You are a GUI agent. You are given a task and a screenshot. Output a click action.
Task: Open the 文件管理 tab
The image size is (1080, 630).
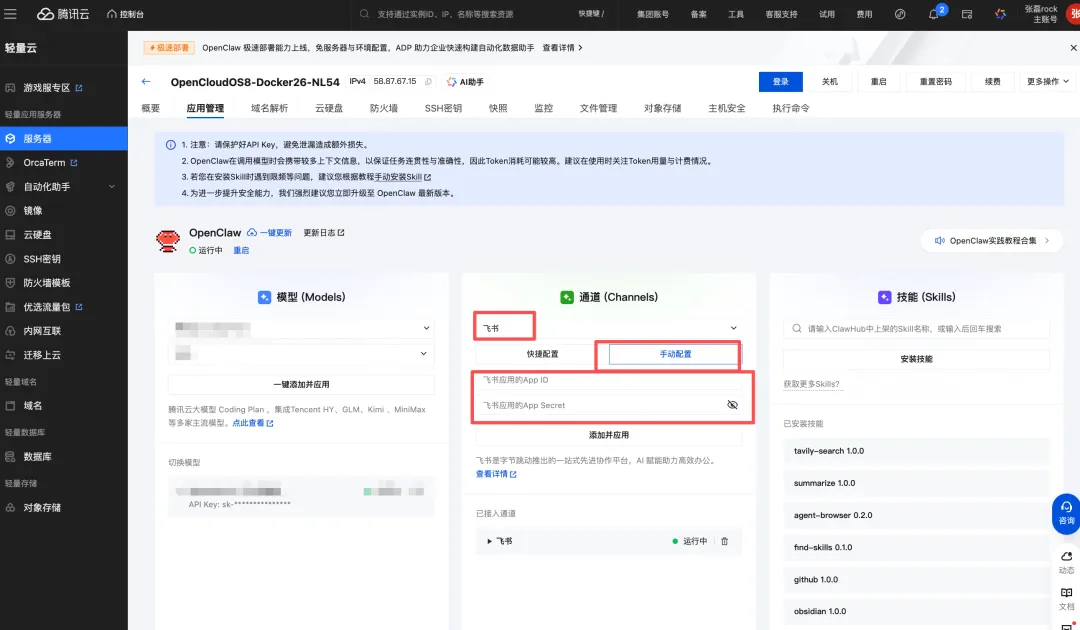(x=599, y=108)
